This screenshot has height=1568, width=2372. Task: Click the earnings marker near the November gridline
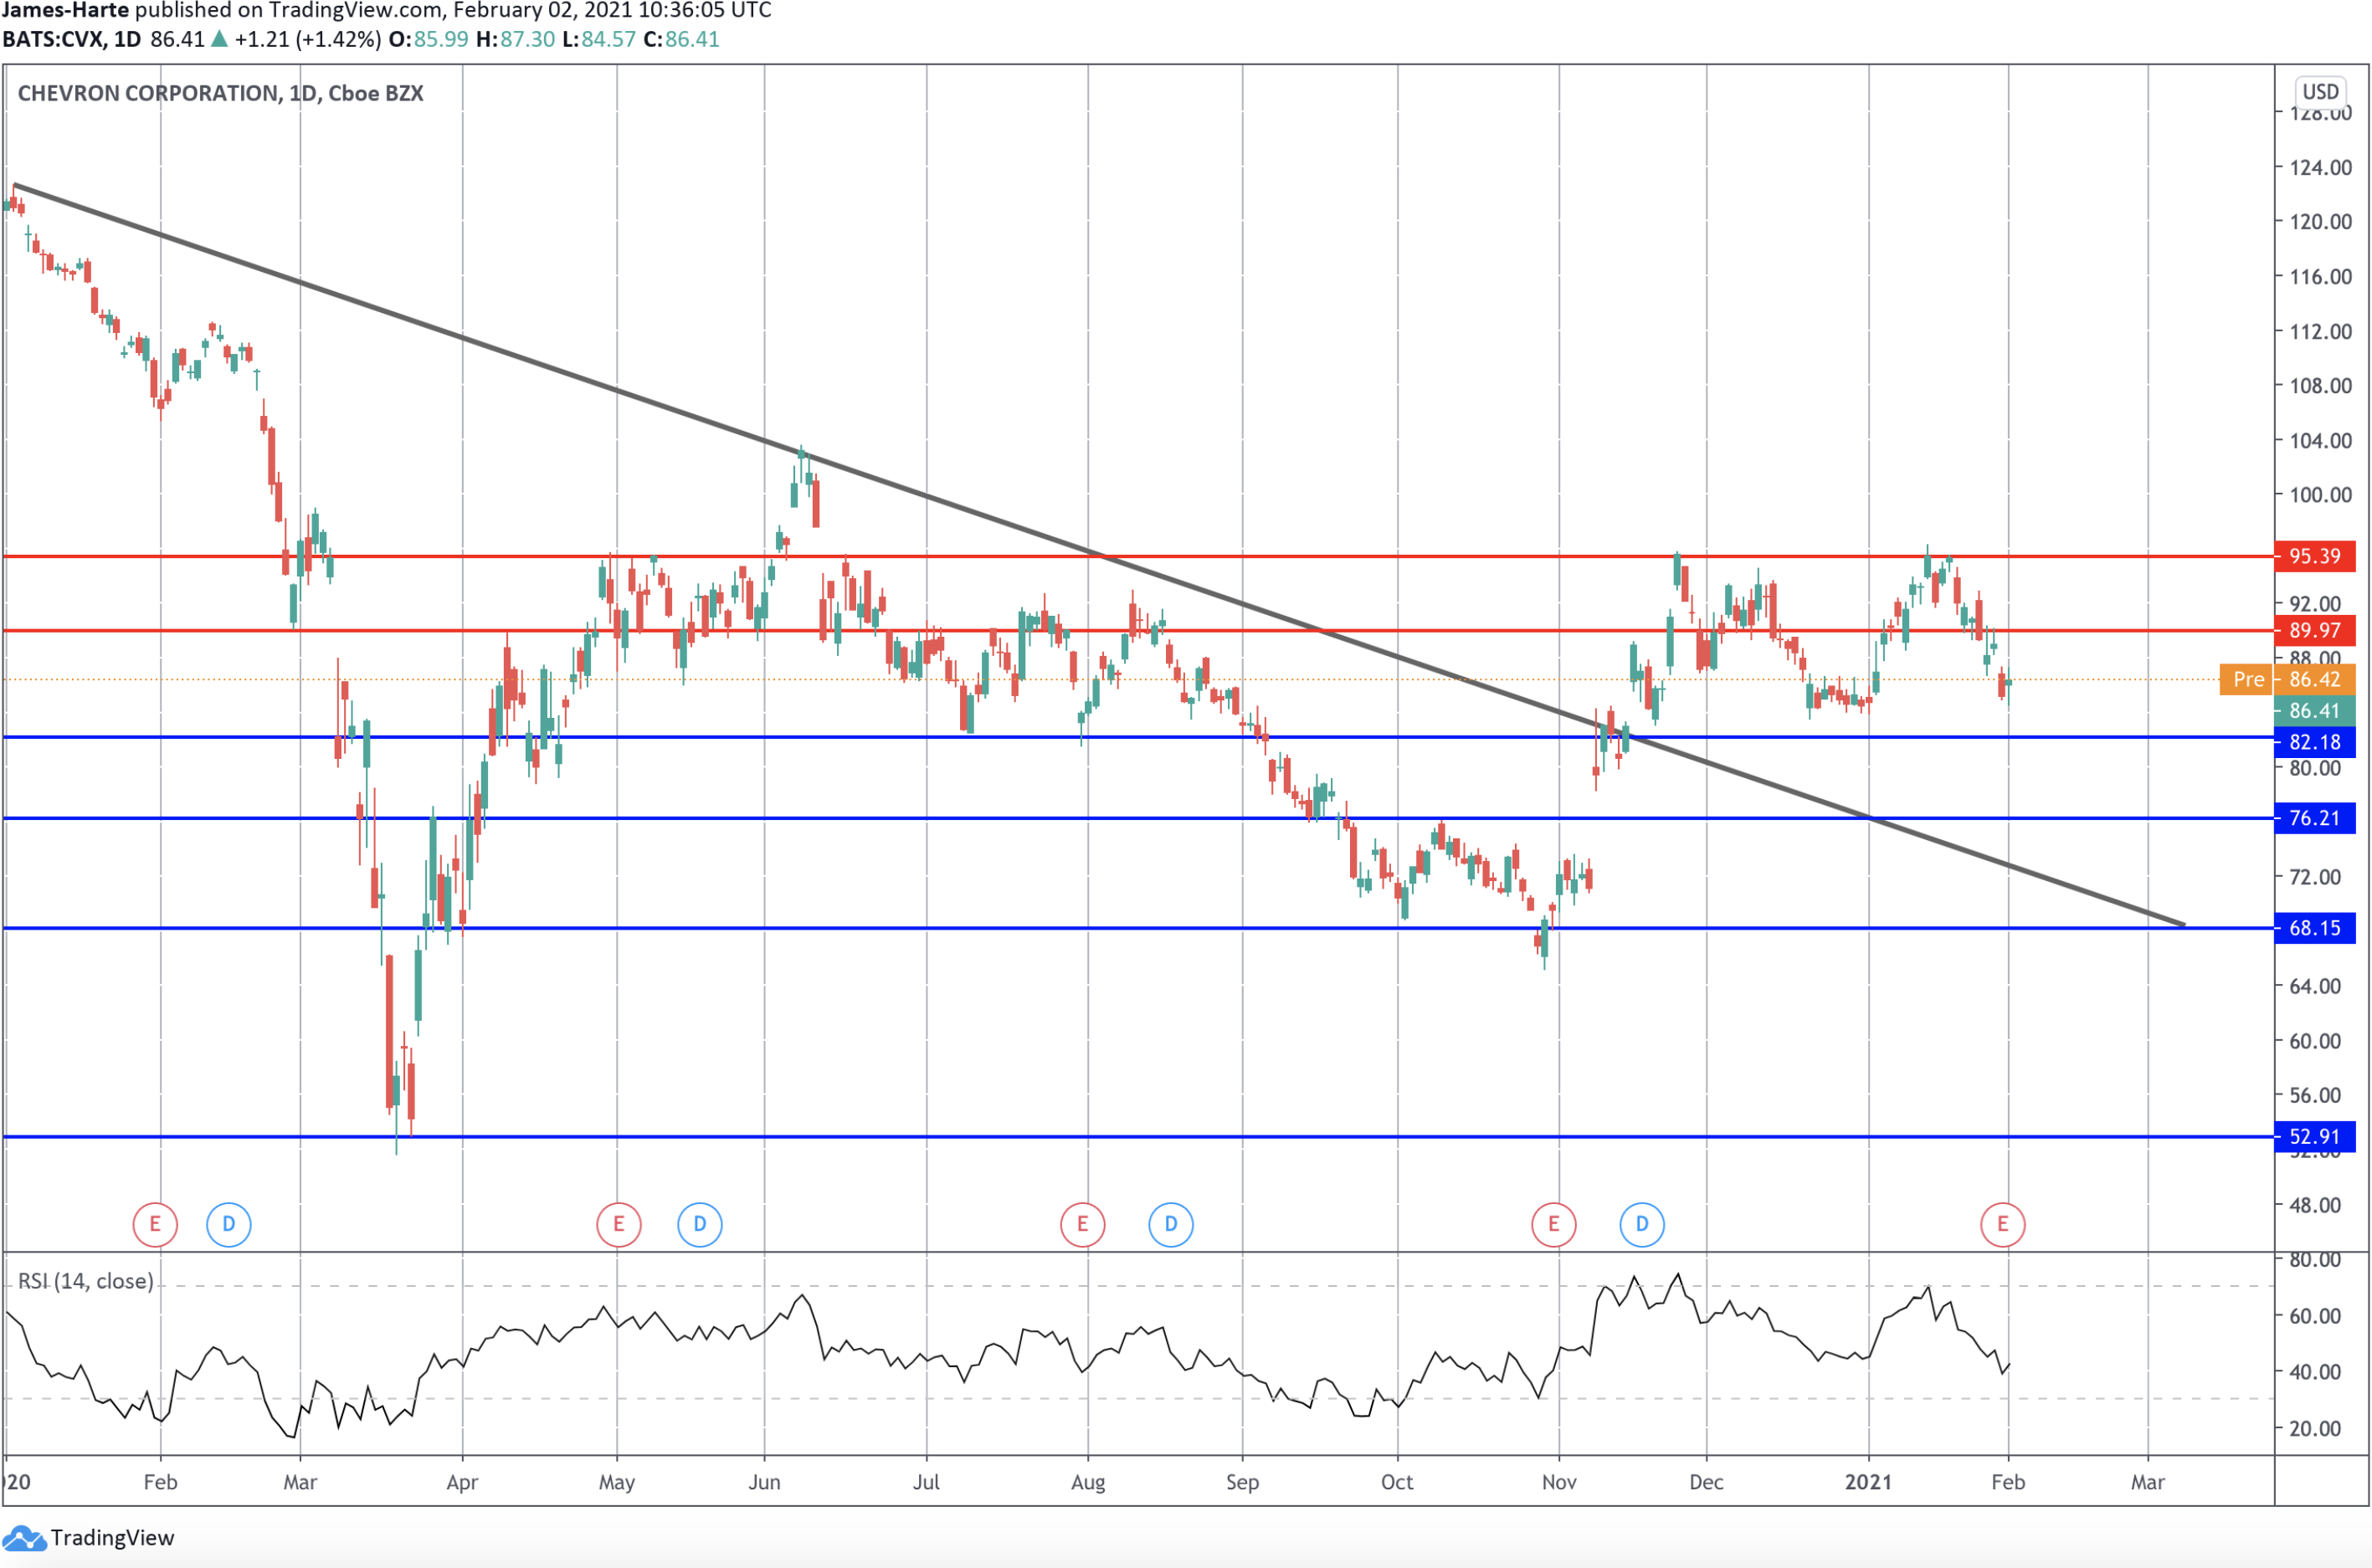[1554, 1224]
